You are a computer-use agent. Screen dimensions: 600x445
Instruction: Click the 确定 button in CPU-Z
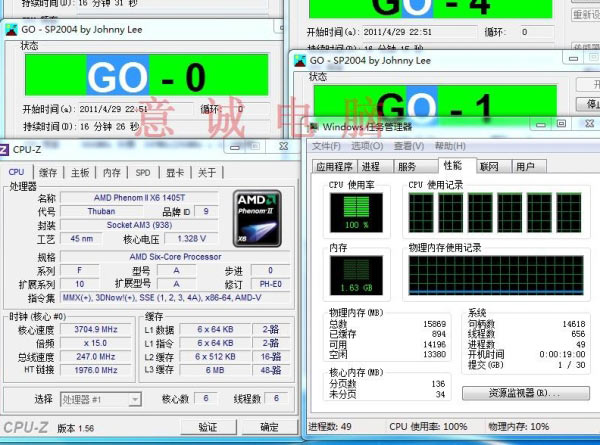tap(269, 427)
